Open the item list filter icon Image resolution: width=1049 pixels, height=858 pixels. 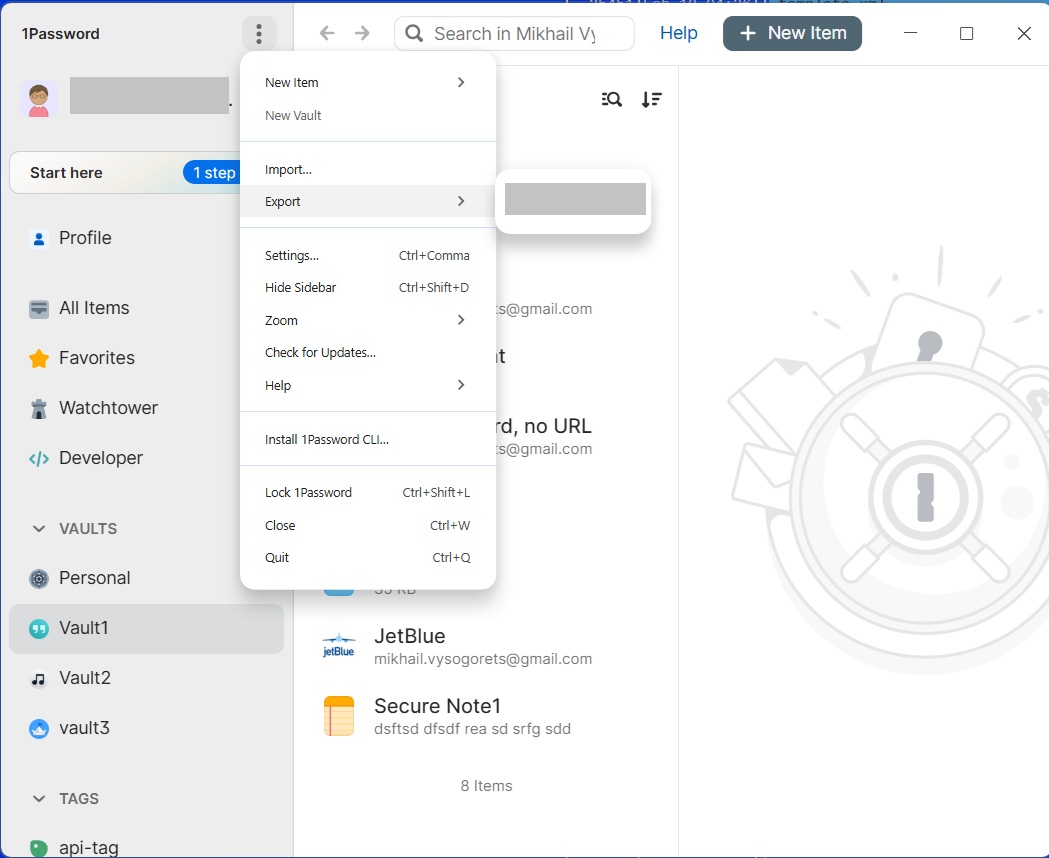tap(611, 99)
